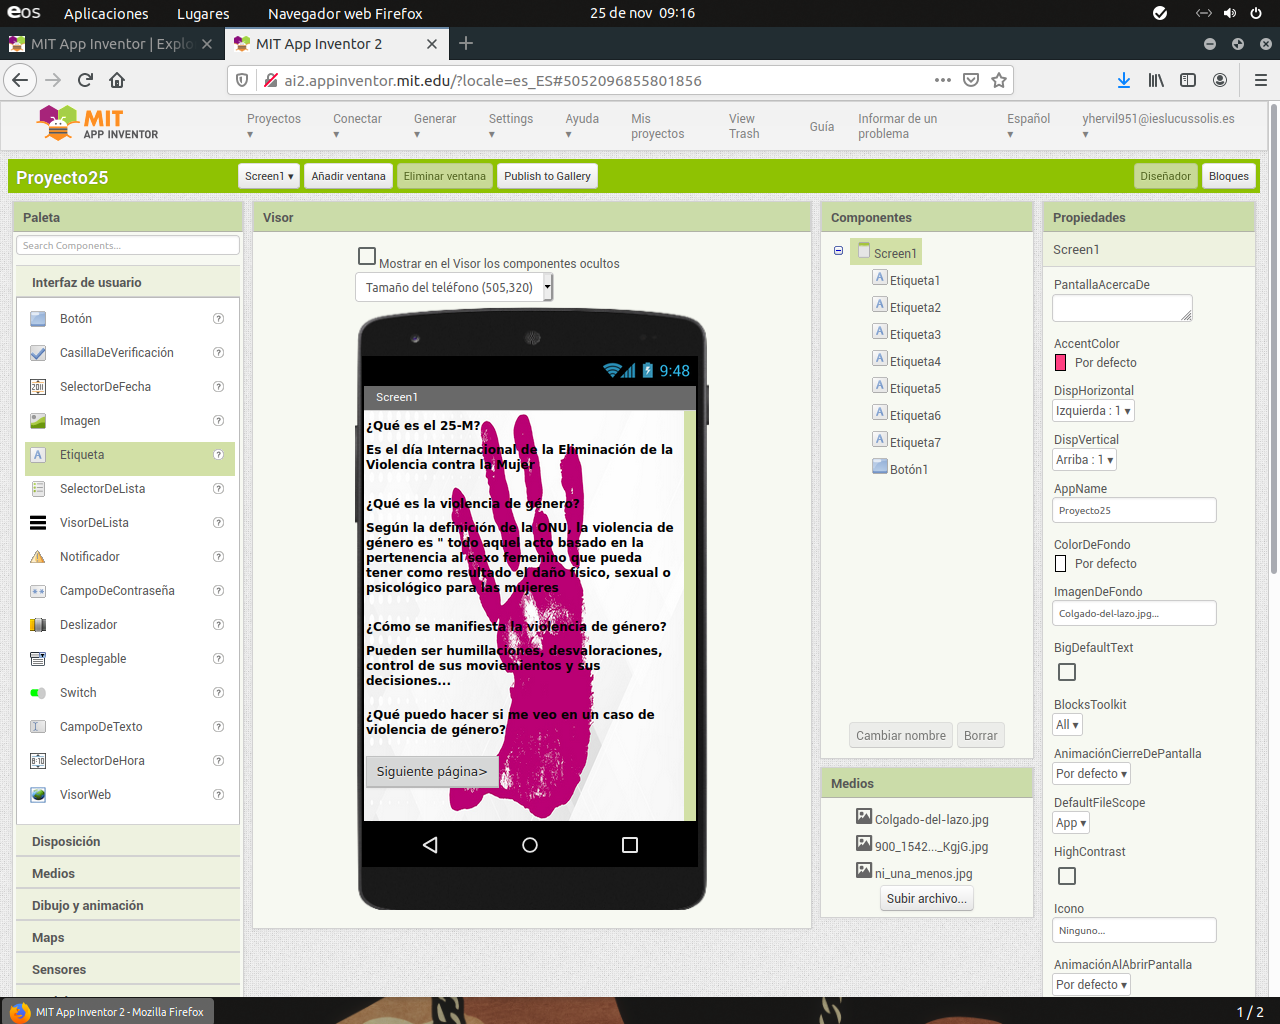Click the Search Components field
1280x1024 pixels.
(128, 245)
